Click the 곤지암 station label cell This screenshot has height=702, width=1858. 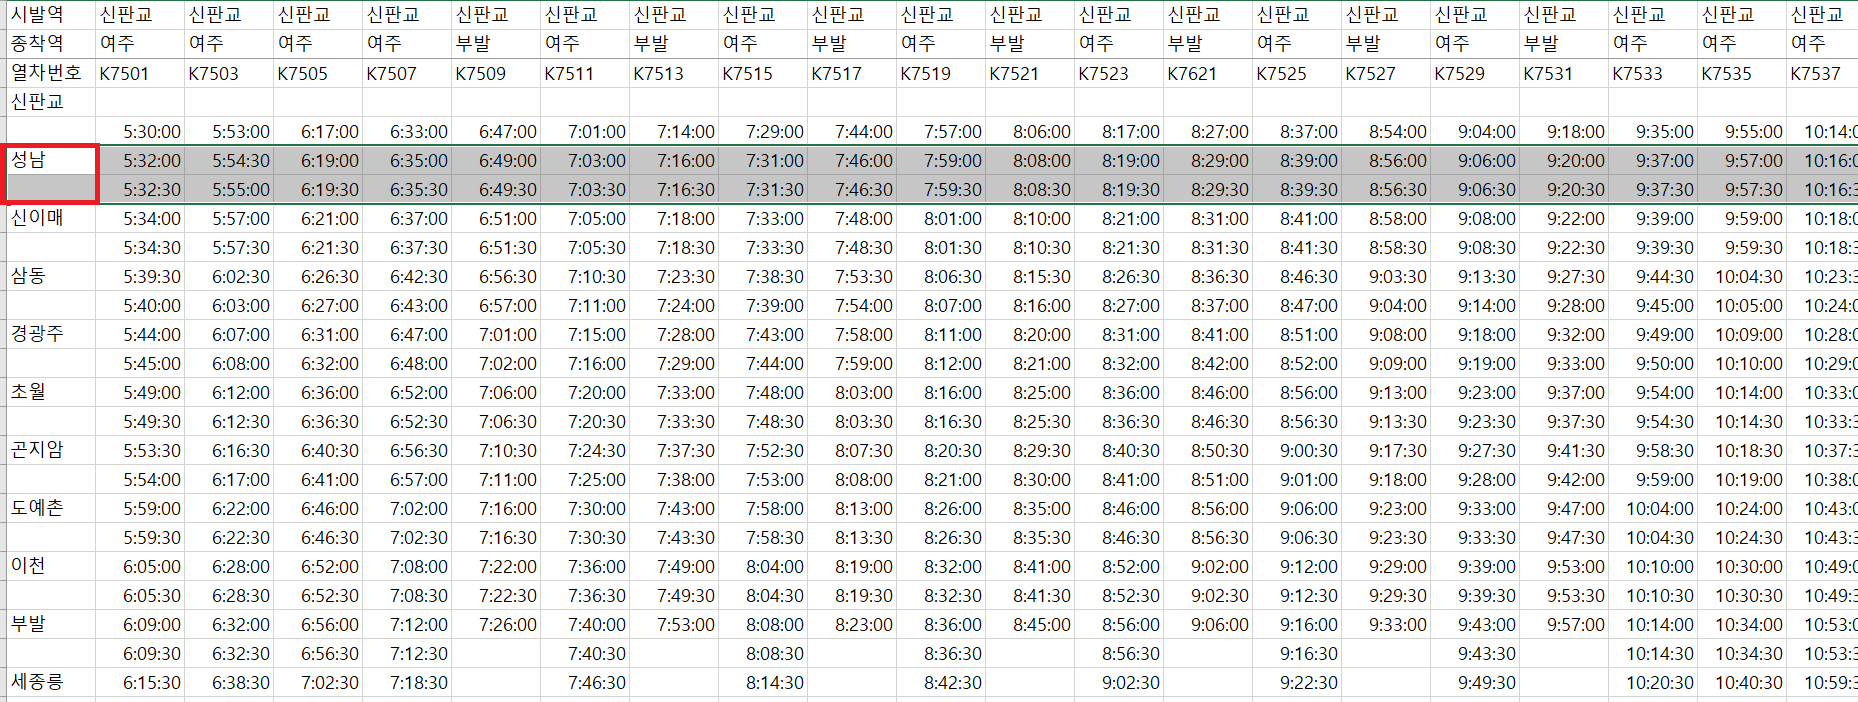tap(51, 450)
